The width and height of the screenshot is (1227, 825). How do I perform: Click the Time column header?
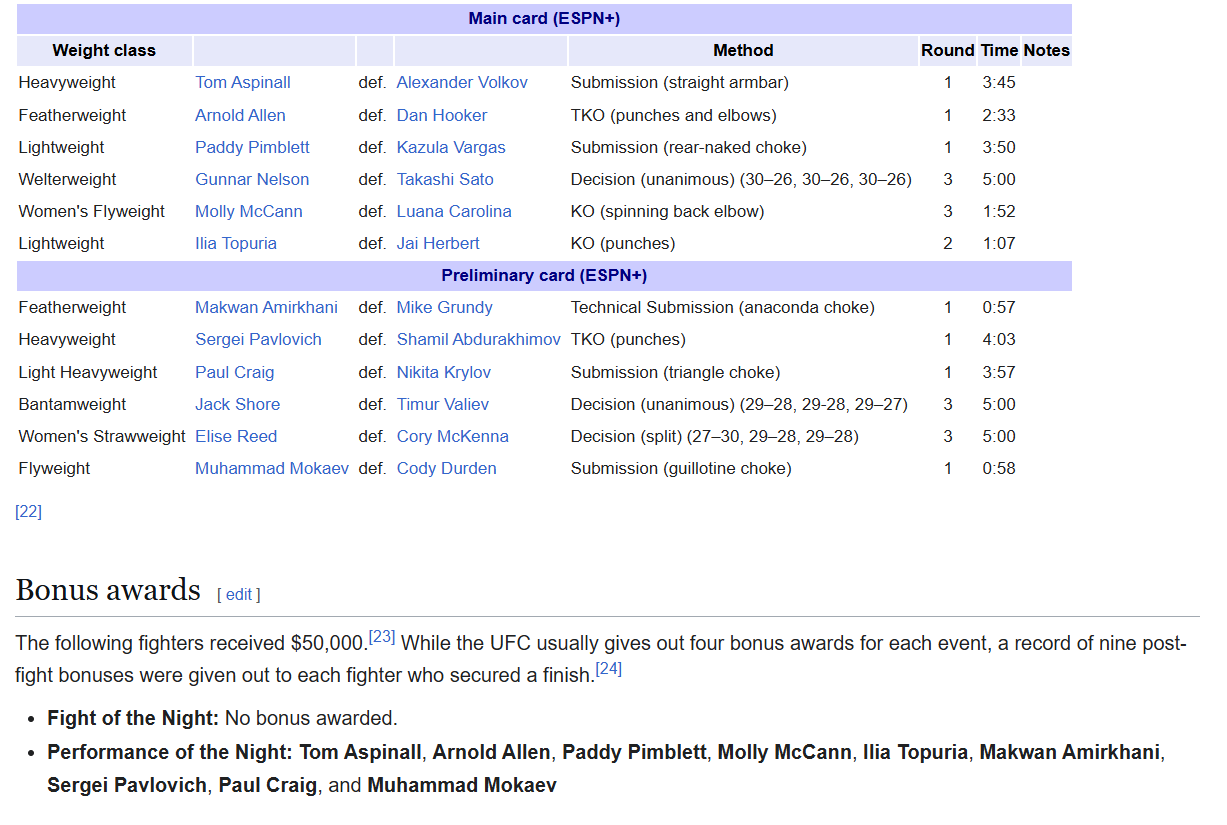point(999,50)
